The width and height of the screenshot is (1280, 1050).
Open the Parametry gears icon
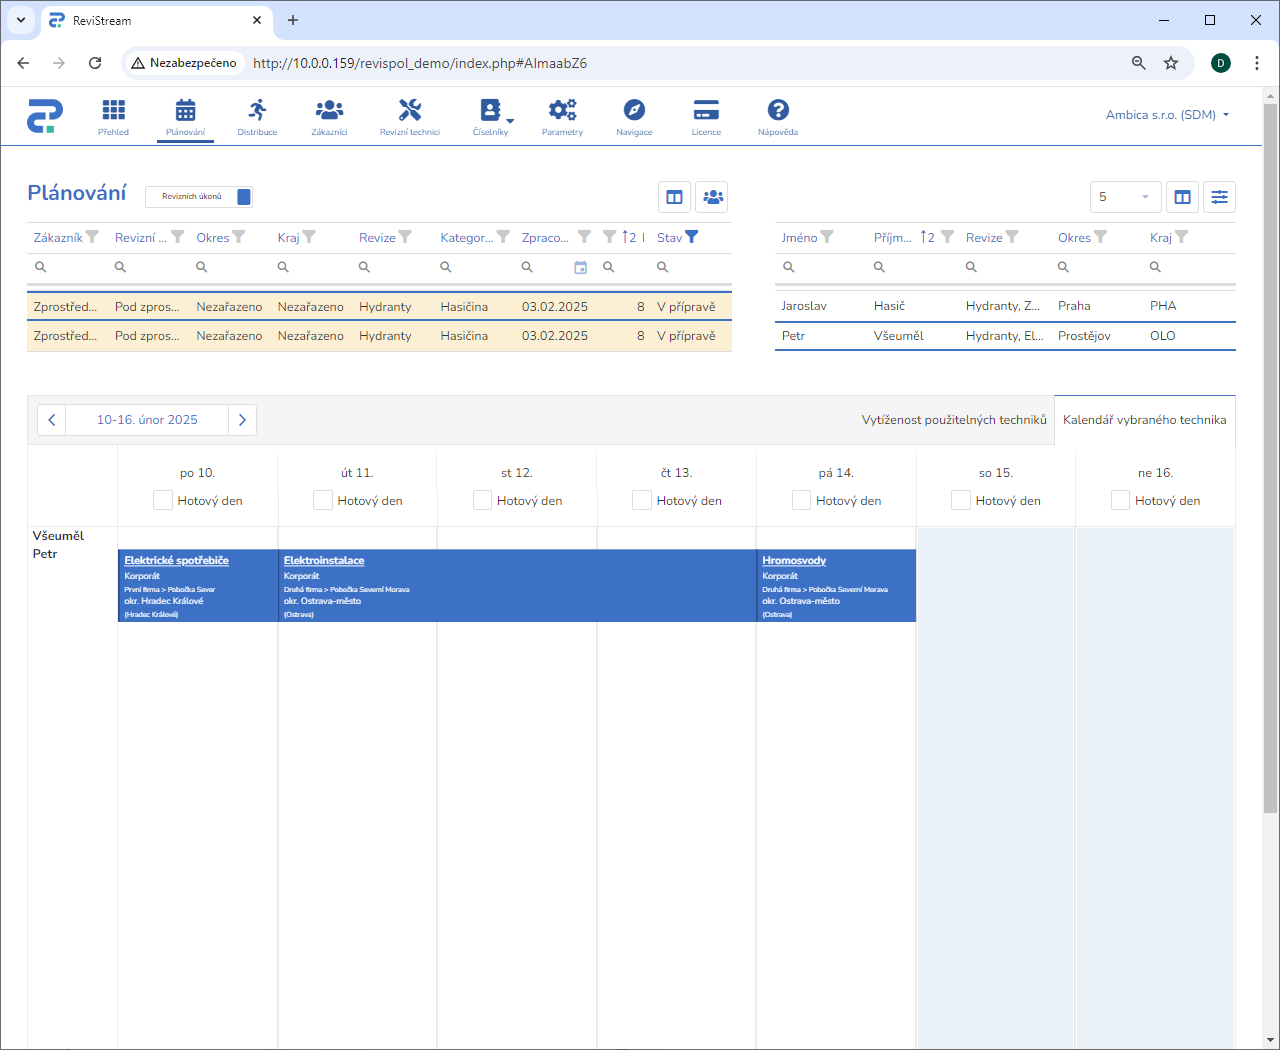(x=562, y=111)
